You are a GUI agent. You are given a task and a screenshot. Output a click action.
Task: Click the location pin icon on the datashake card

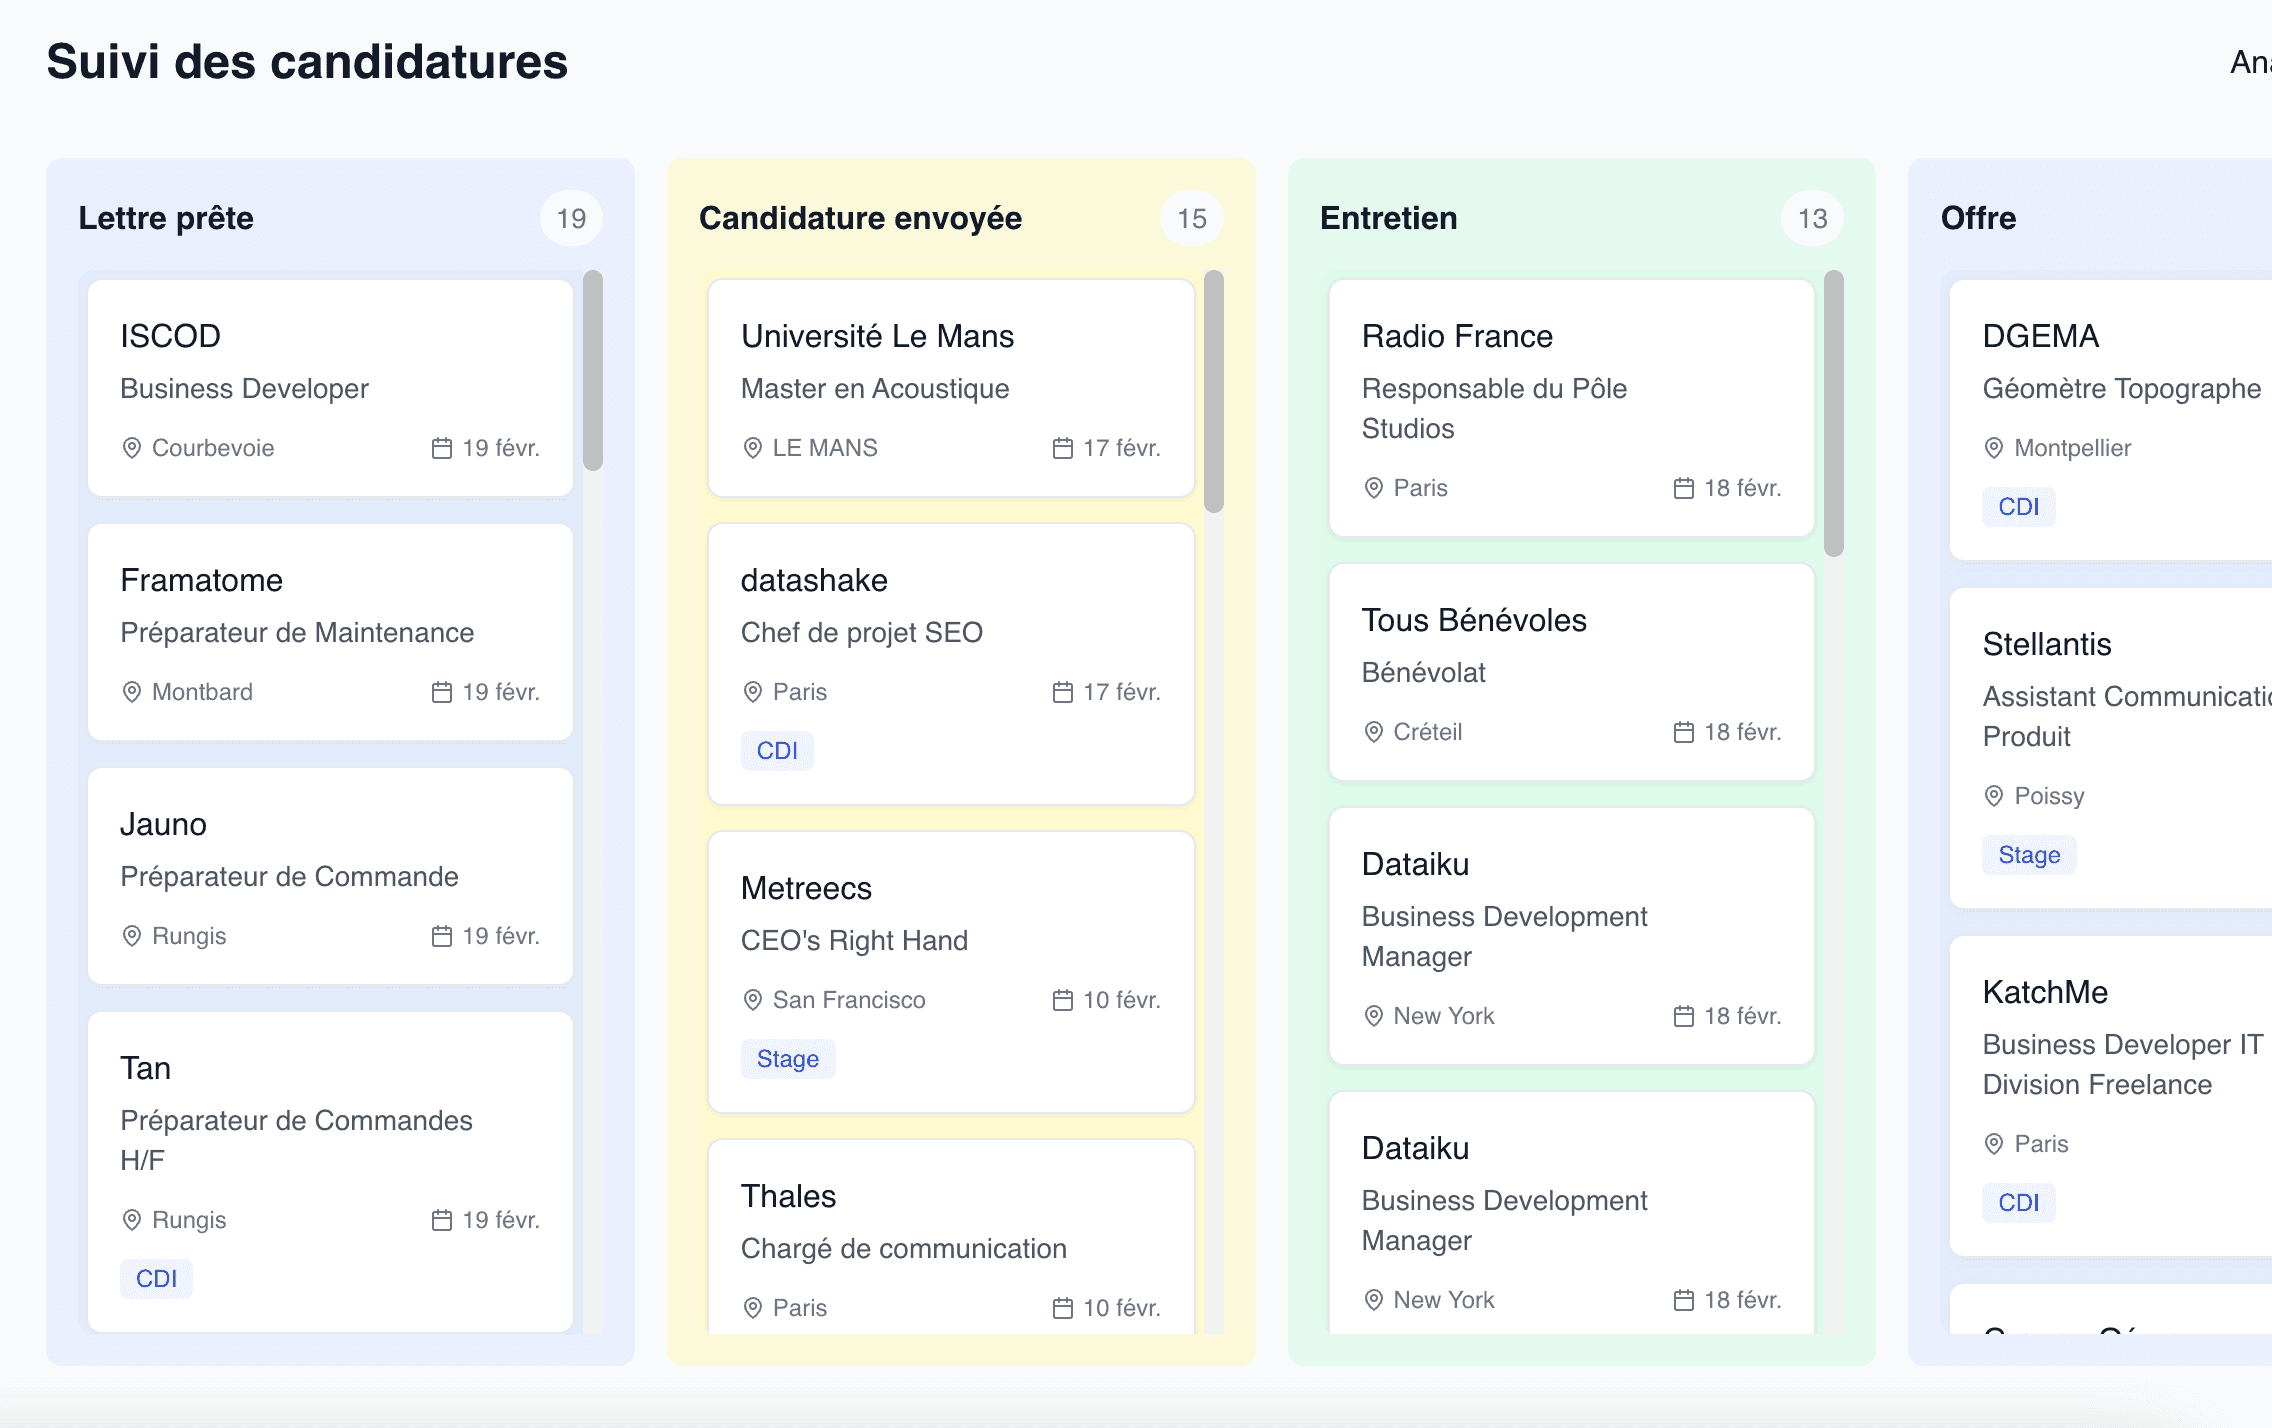[x=752, y=692]
